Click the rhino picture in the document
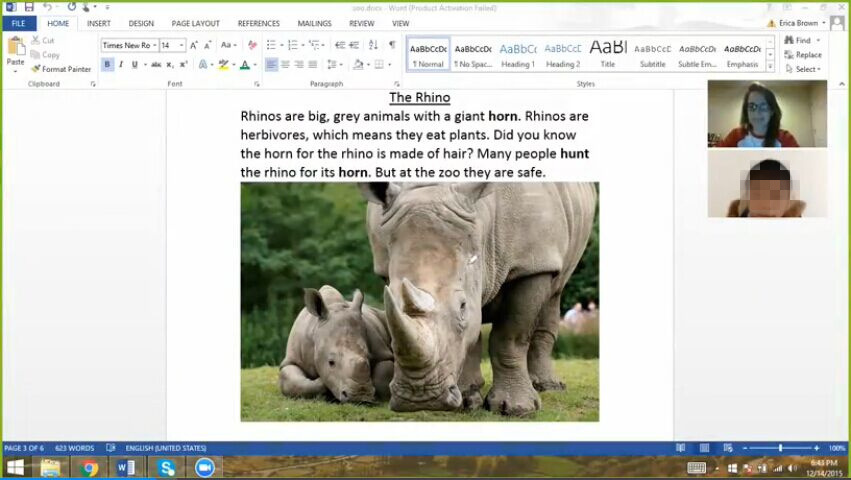 tap(419, 301)
